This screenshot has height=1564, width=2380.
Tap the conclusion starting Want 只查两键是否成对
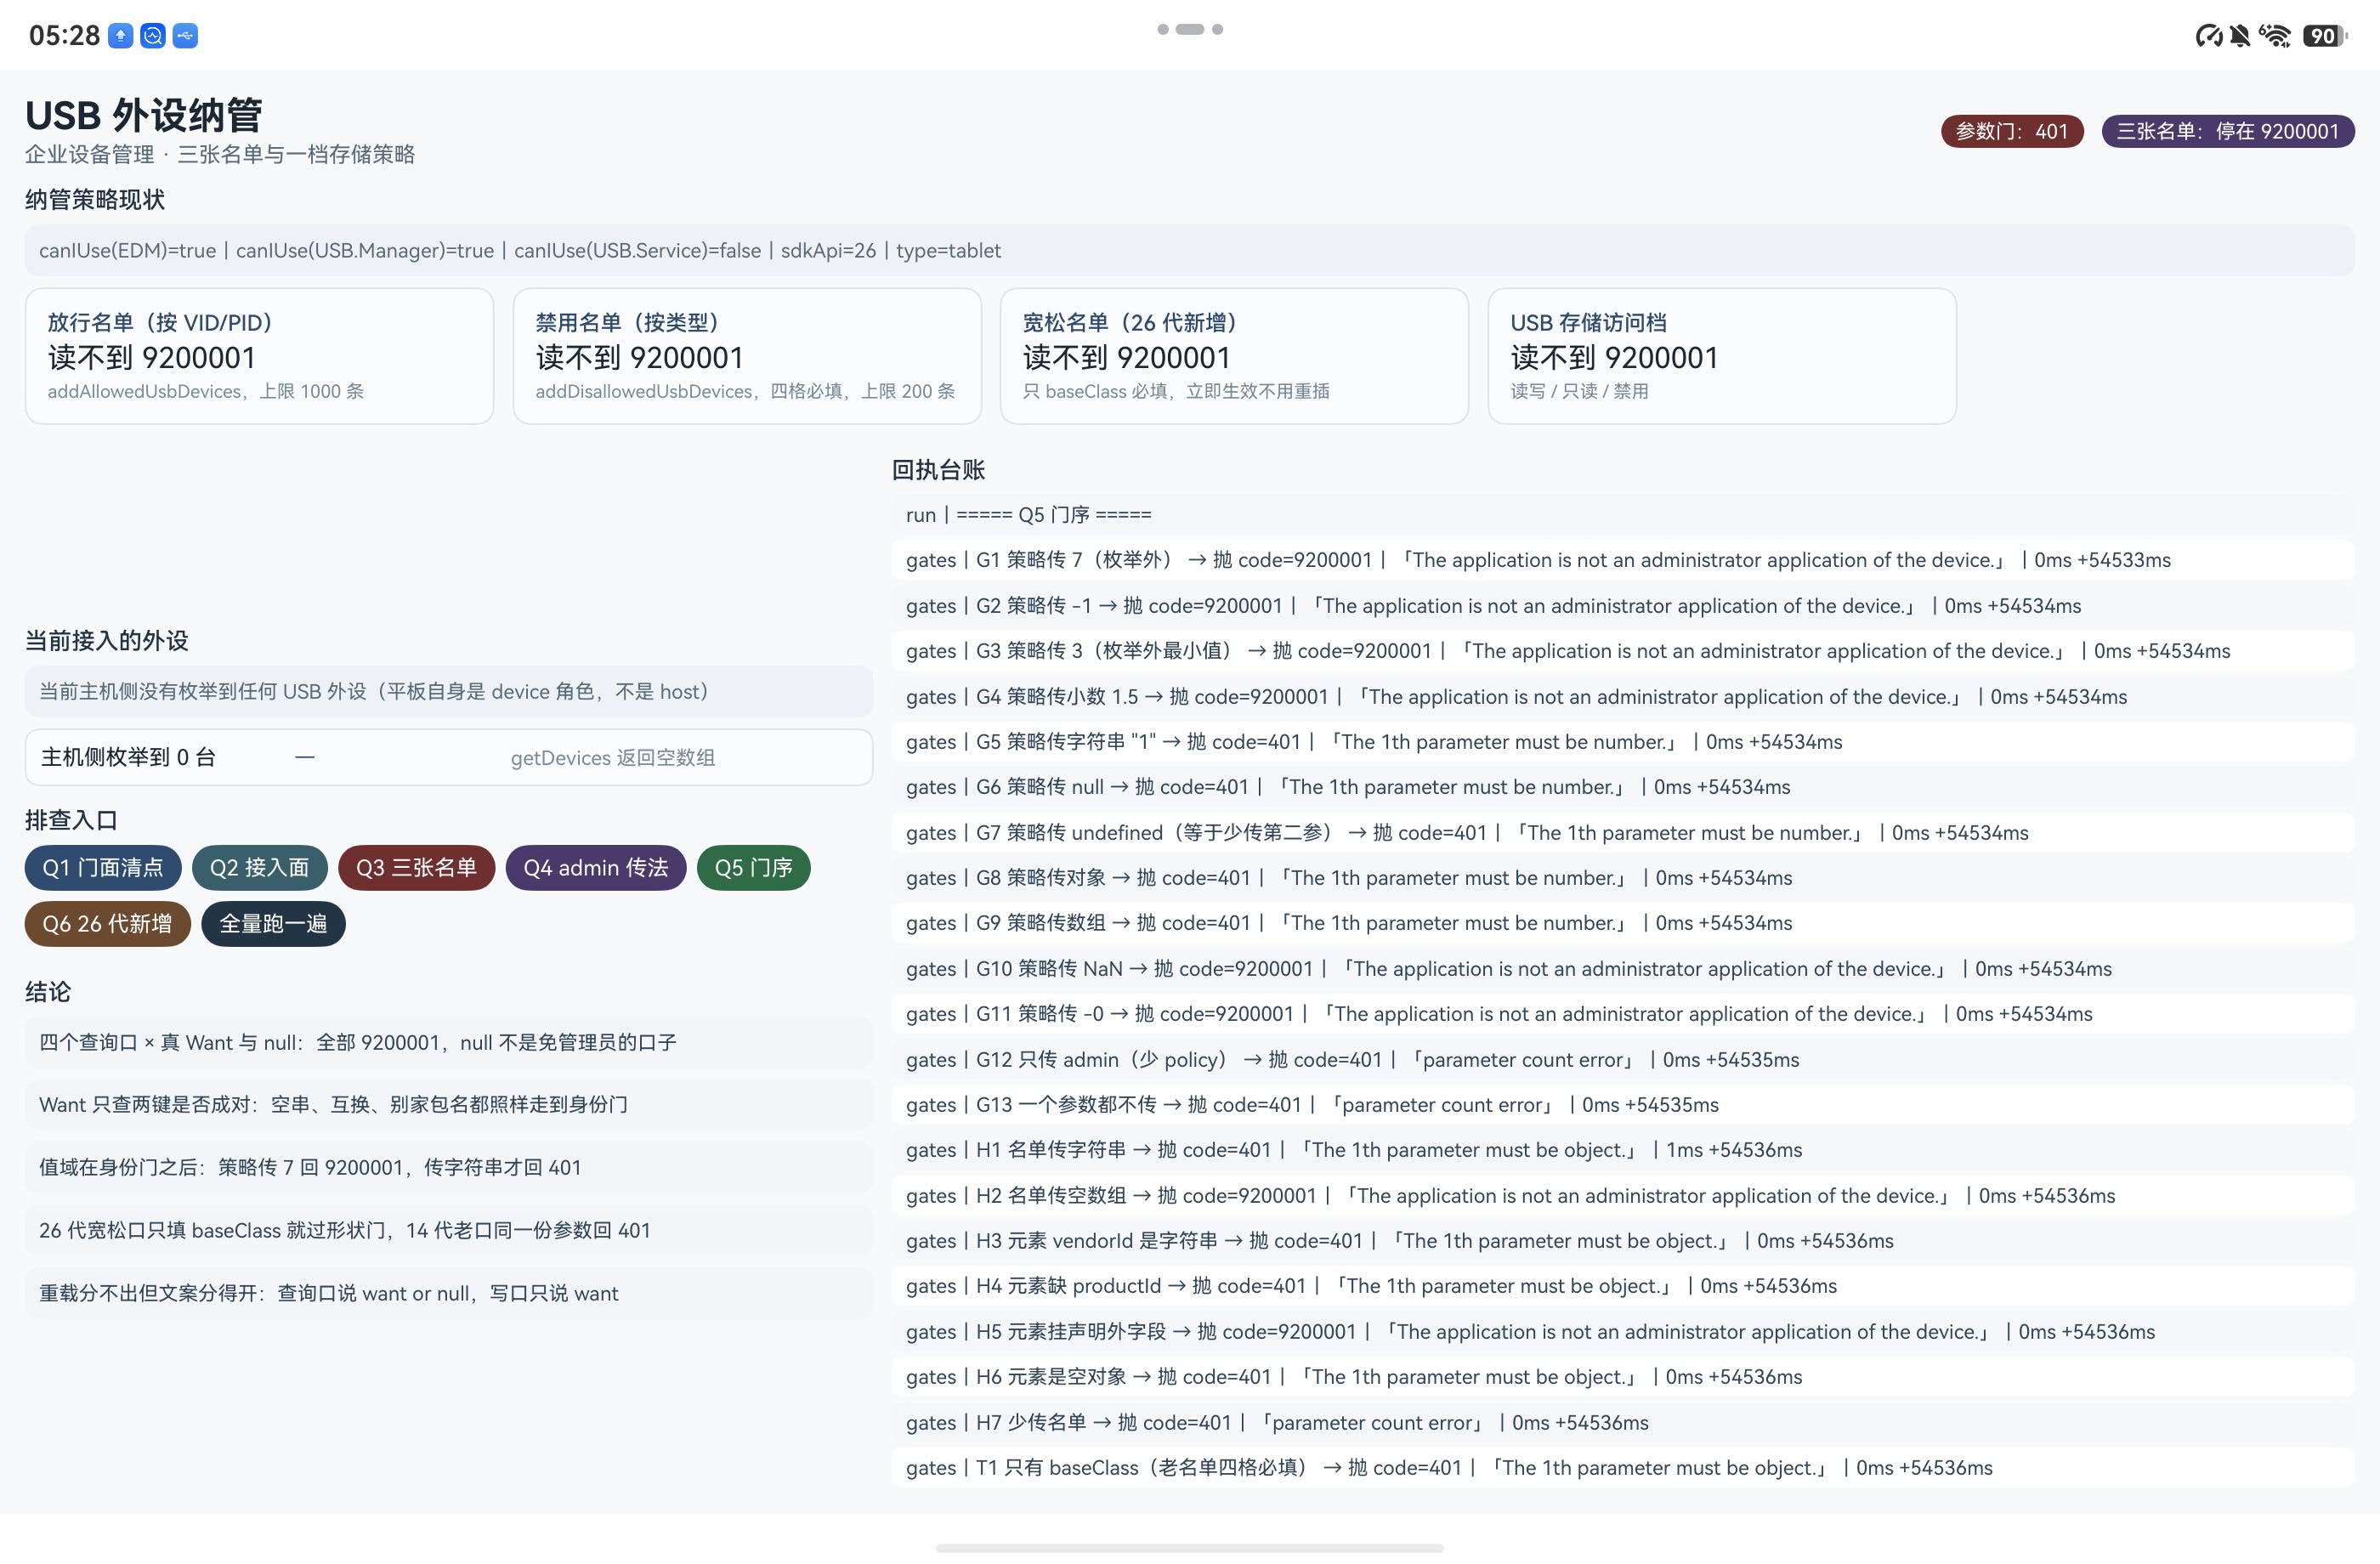point(449,1104)
